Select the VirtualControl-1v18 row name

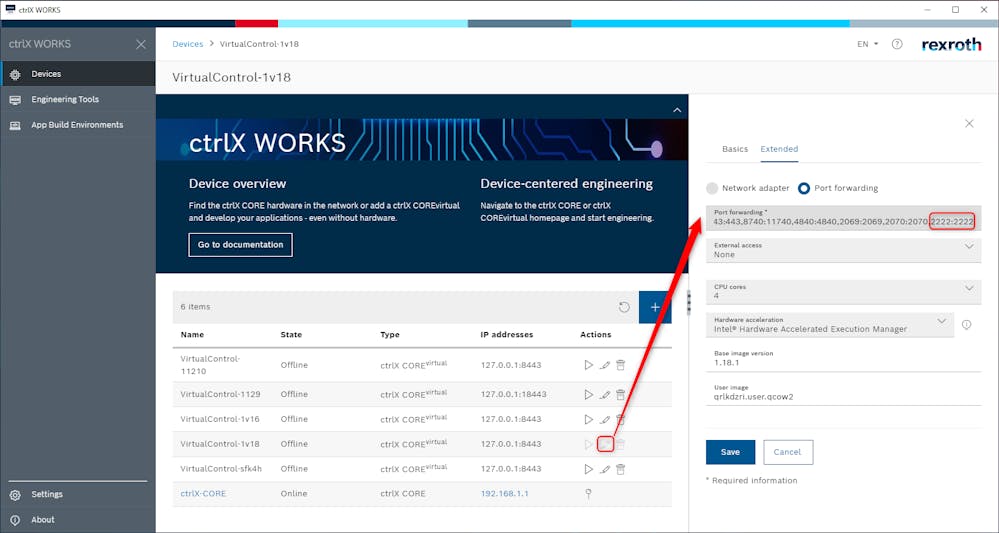(x=220, y=444)
